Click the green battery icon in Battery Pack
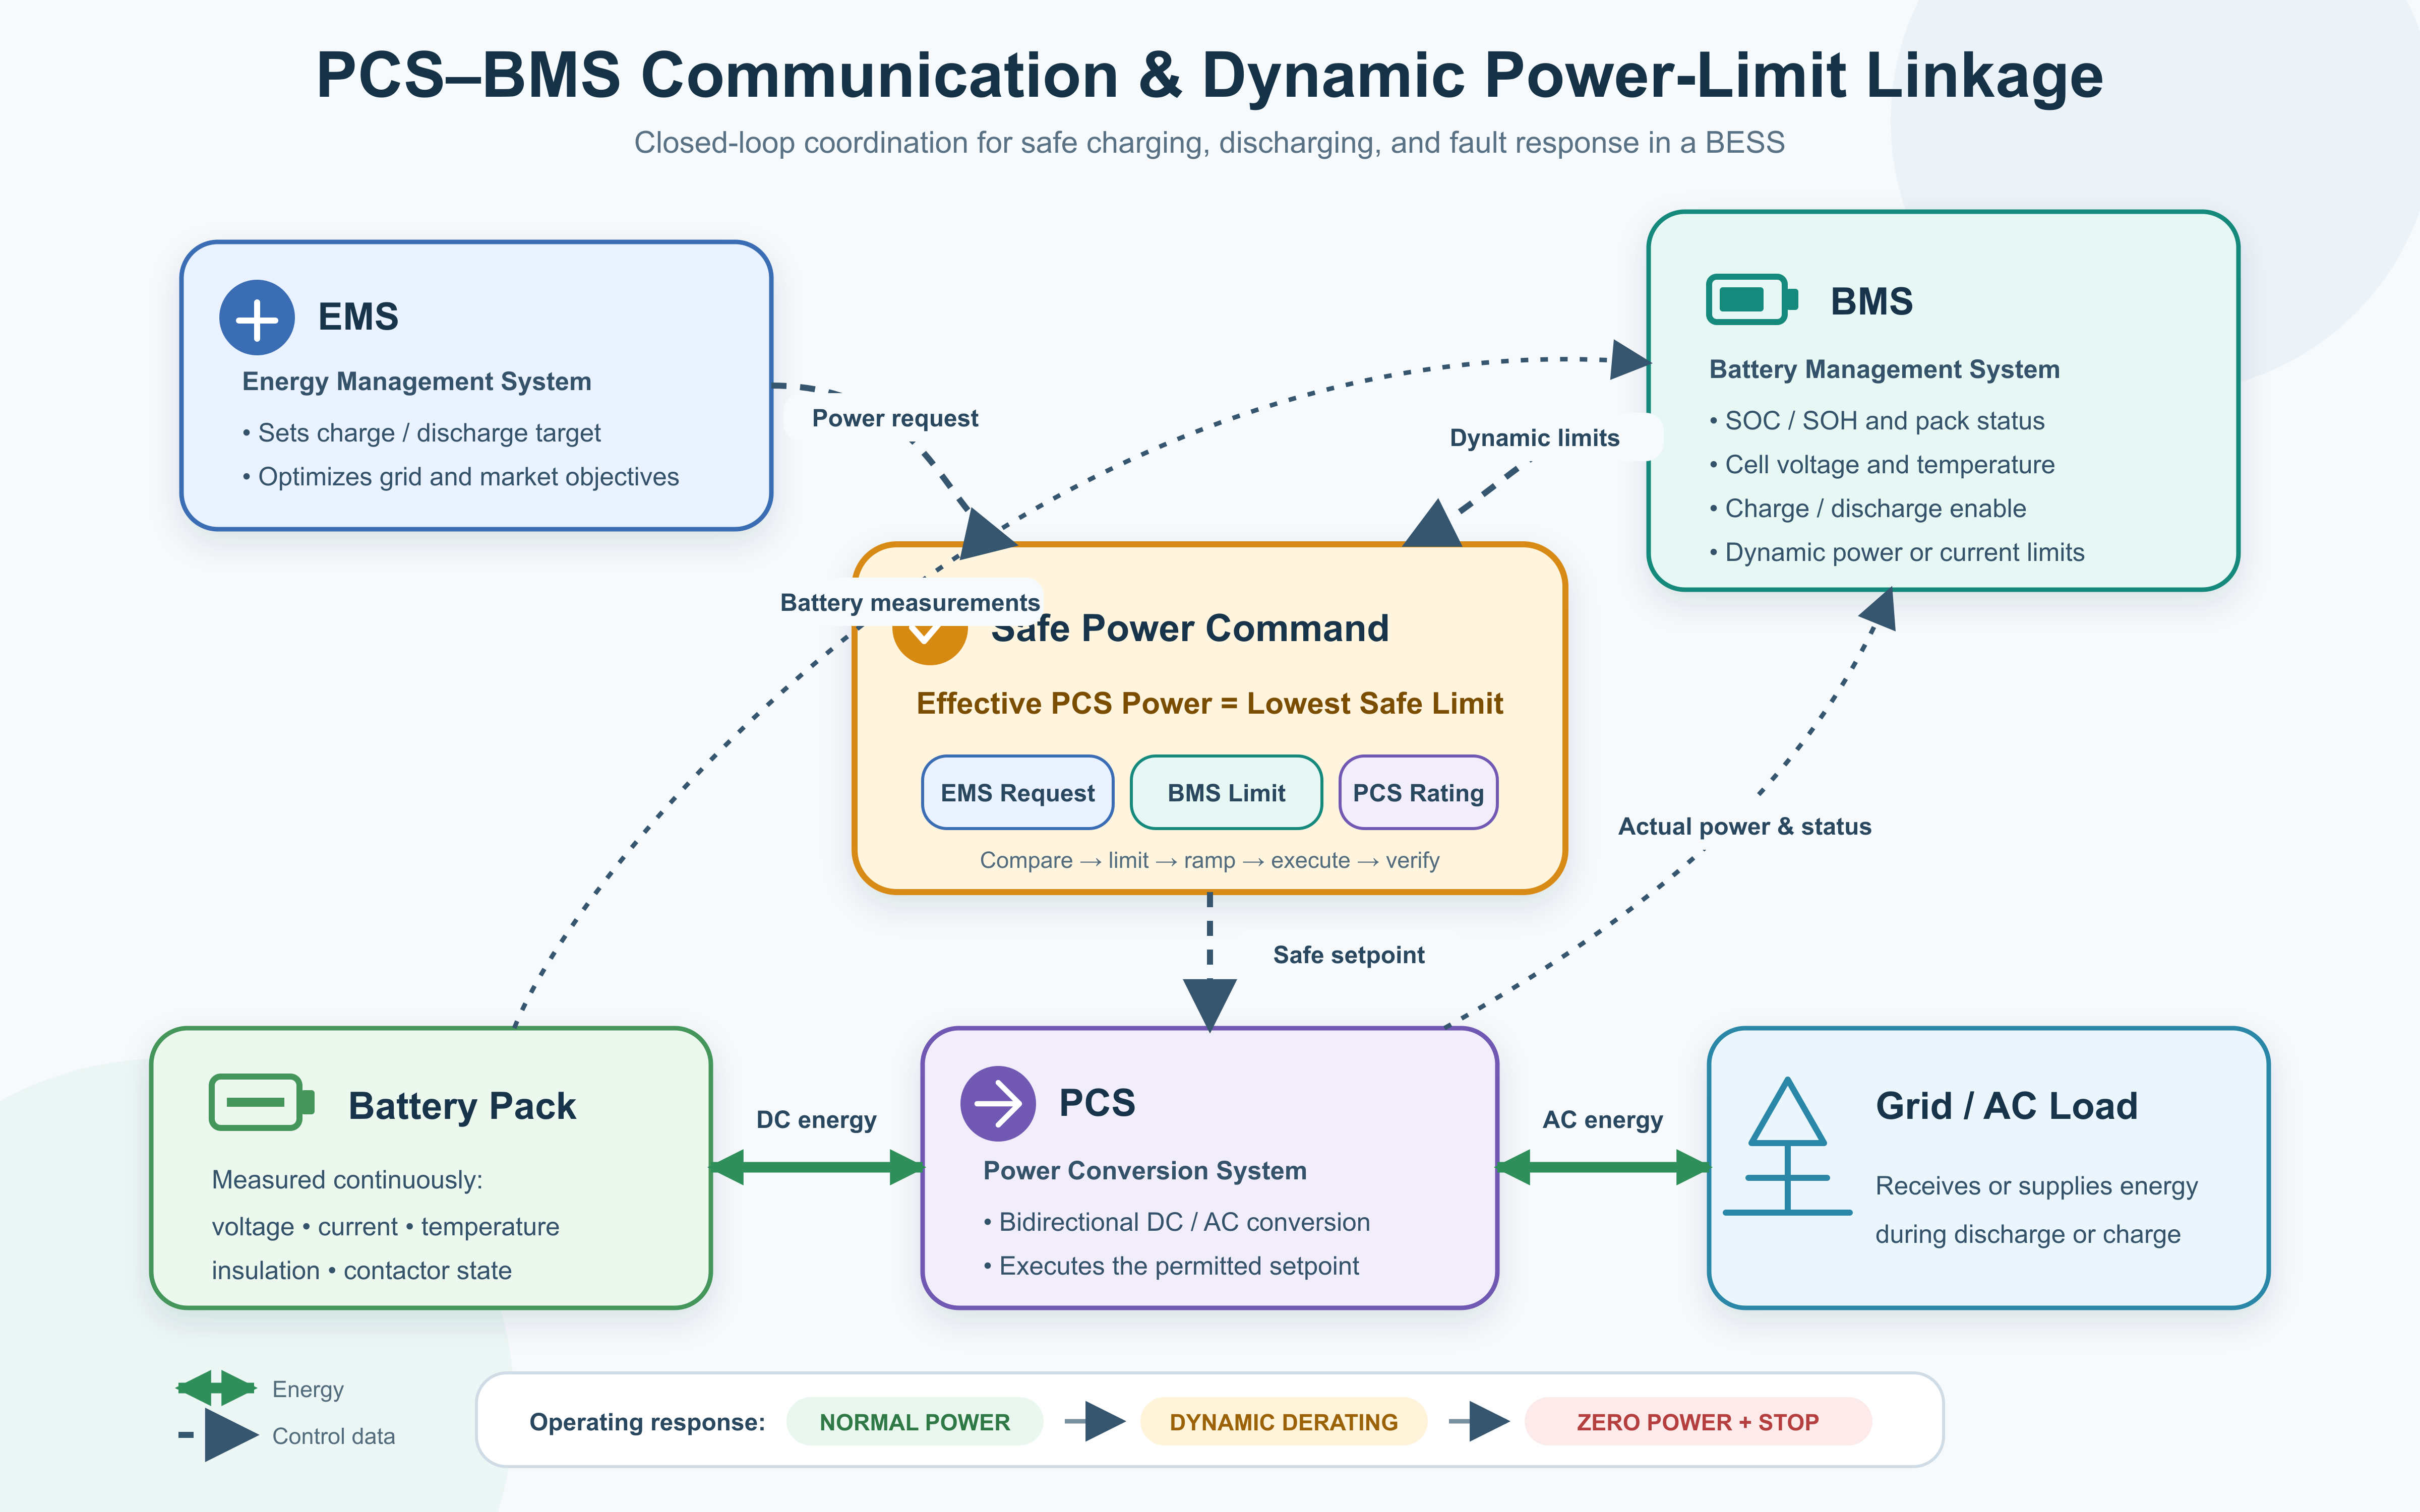2420x1512 pixels. tap(262, 1102)
